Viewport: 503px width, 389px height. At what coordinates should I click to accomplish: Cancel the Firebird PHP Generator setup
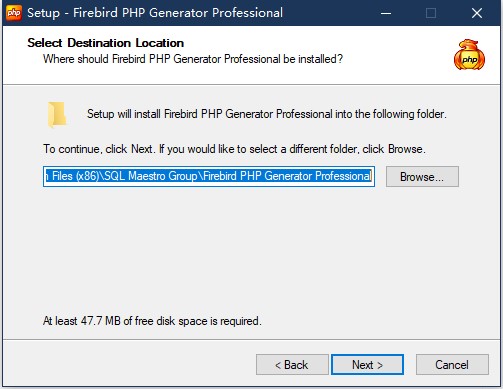coord(452,364)
